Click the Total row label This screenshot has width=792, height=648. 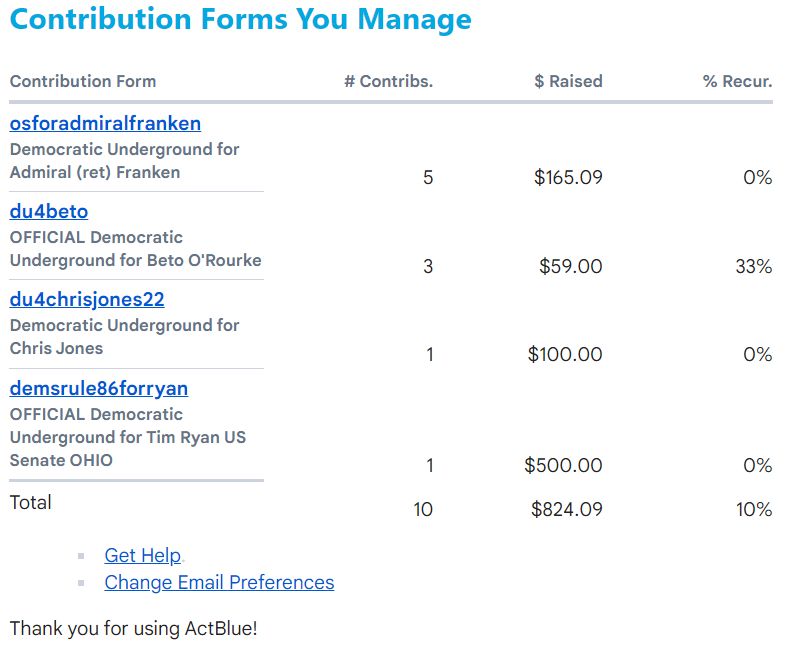tap(31, 503)
